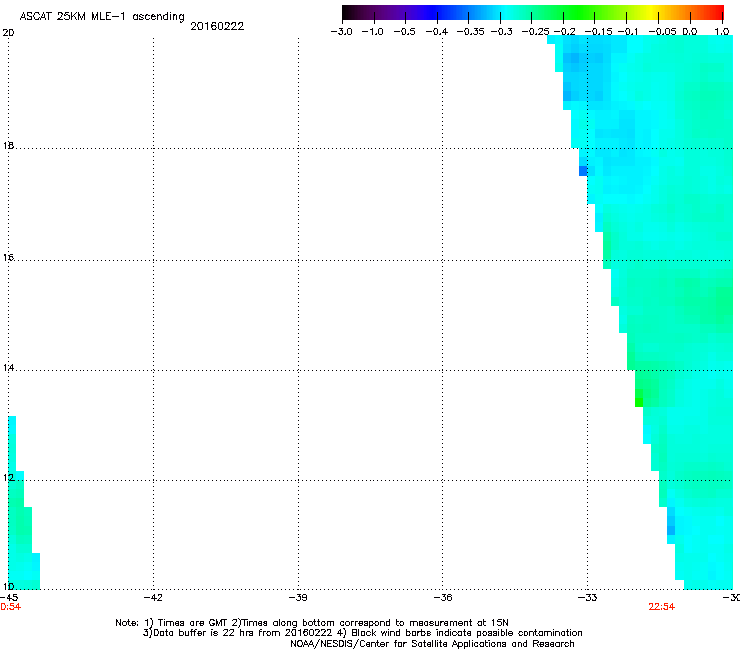
Task: Click the red 22:54 swath time label
Action: coord(661,607)
